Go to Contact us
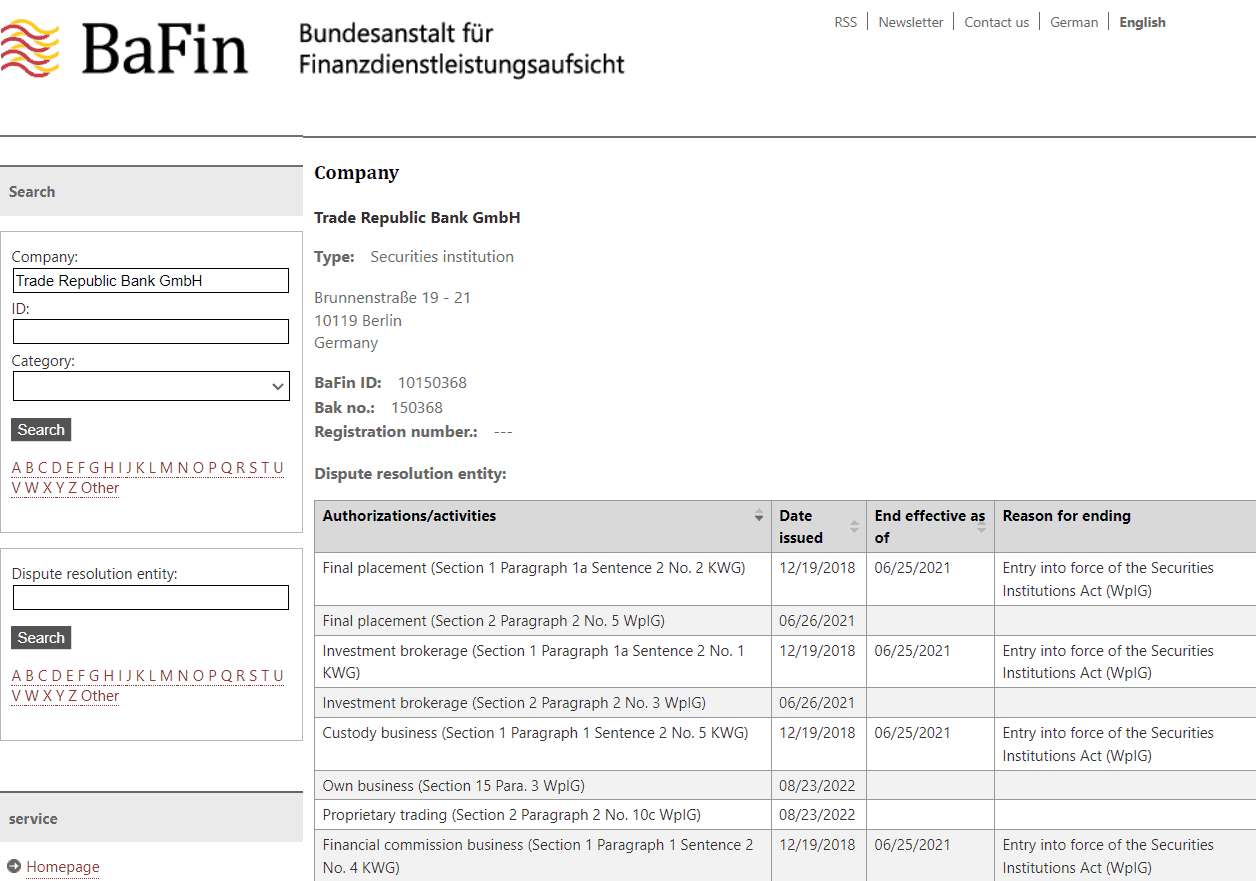The height and width of the screenshot is (881, 1256). 996,22
